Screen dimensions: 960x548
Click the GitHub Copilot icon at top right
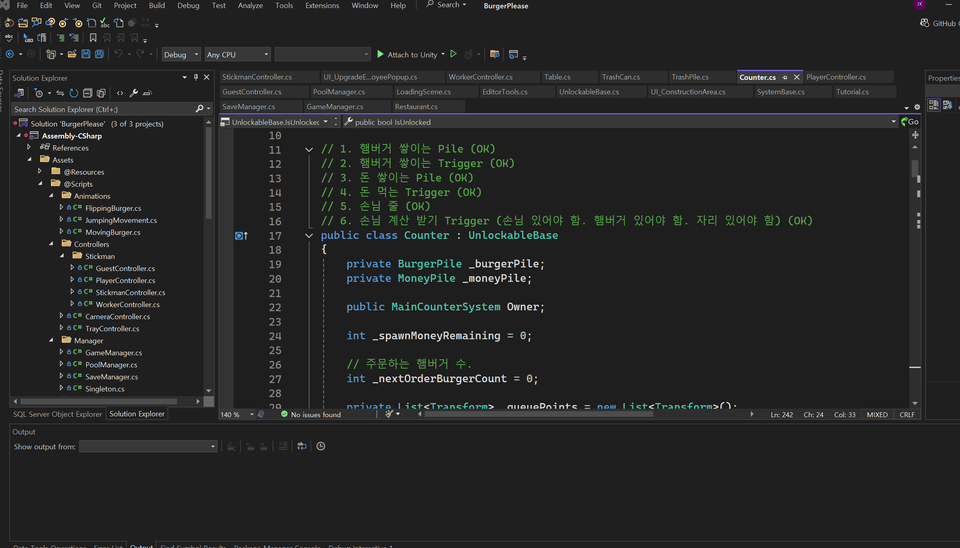point(924,23)
